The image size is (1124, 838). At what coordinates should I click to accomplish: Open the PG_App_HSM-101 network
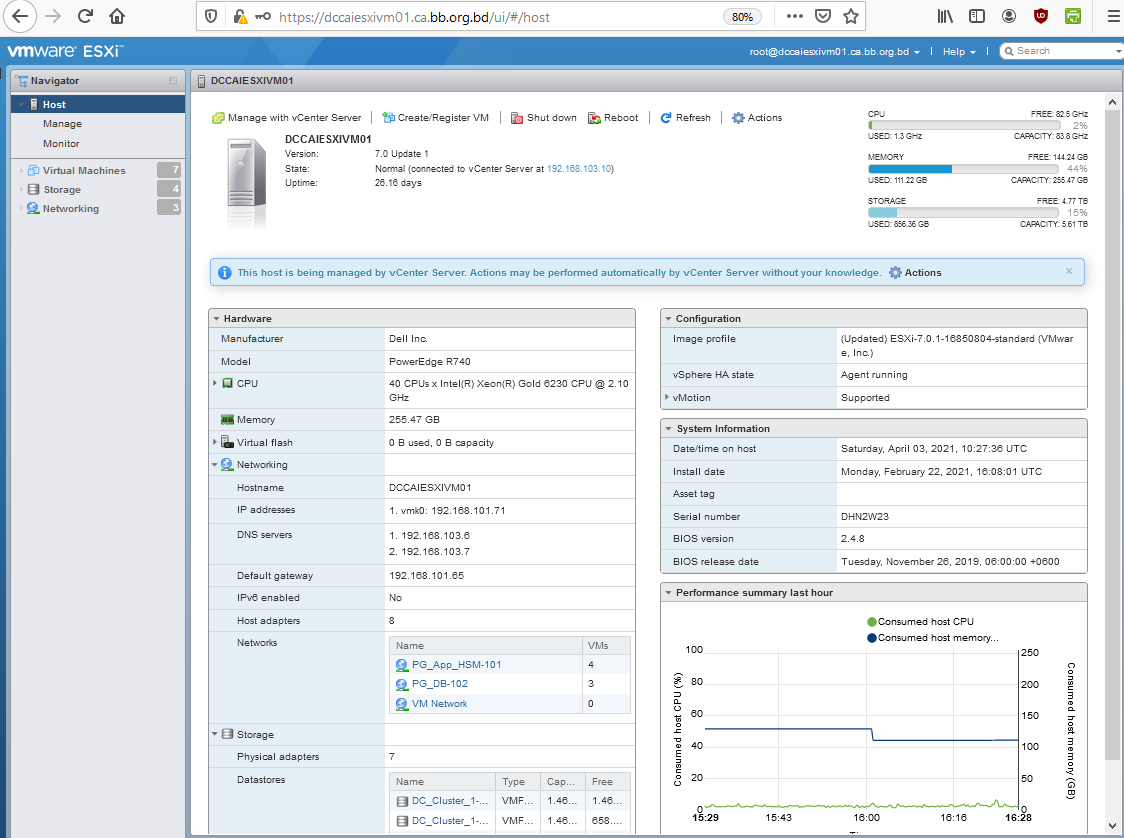click(x=457, y=665)
